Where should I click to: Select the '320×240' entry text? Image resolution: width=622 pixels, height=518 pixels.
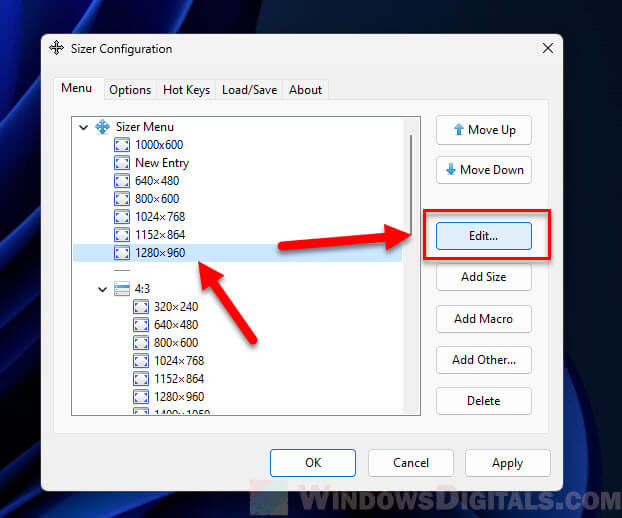[176, 307]
